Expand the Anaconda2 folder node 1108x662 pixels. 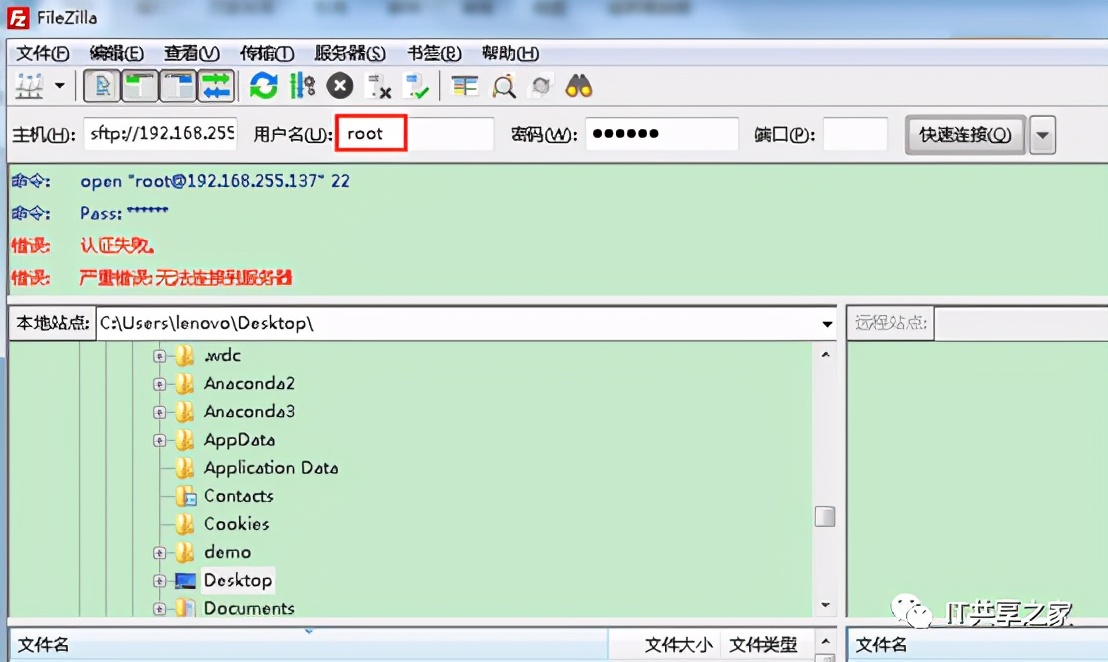(x=159, y=384)
